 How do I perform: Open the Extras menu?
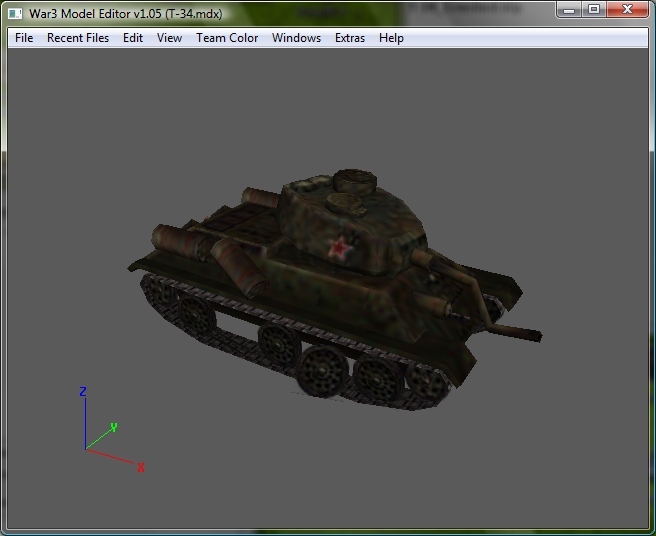coord(350,38)
